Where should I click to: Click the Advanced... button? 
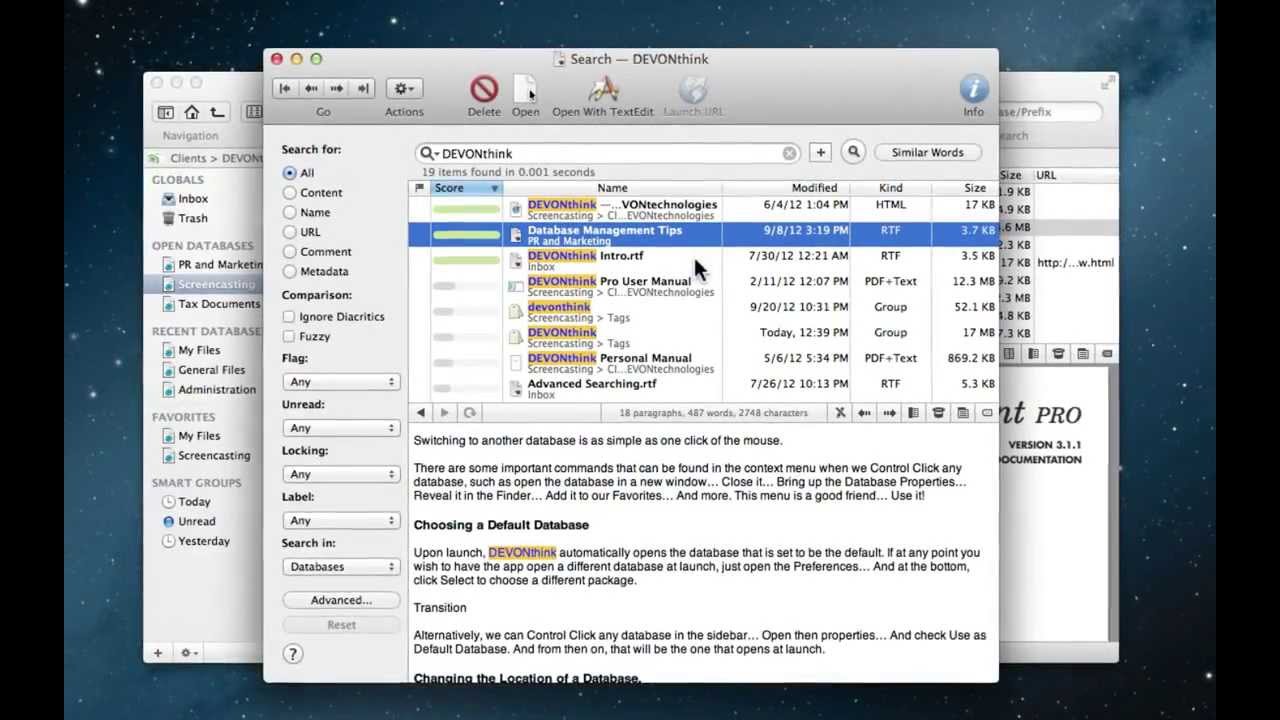coord(341,600)
